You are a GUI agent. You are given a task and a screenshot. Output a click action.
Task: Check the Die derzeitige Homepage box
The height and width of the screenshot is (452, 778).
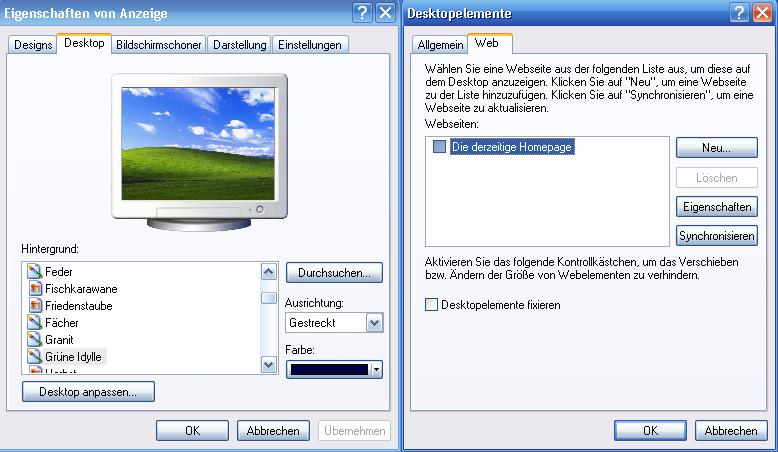[x=439, y=148]
